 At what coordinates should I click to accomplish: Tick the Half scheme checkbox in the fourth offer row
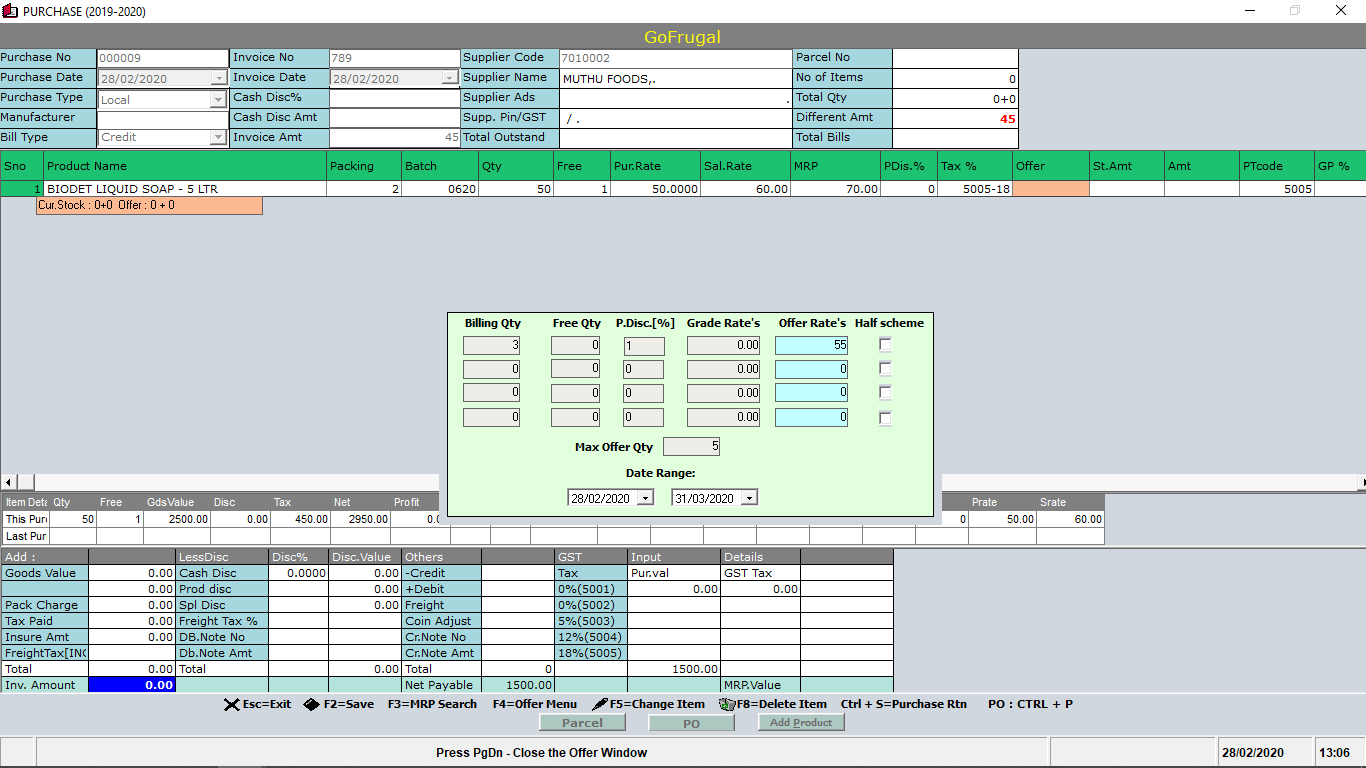[x=885, y=418]
